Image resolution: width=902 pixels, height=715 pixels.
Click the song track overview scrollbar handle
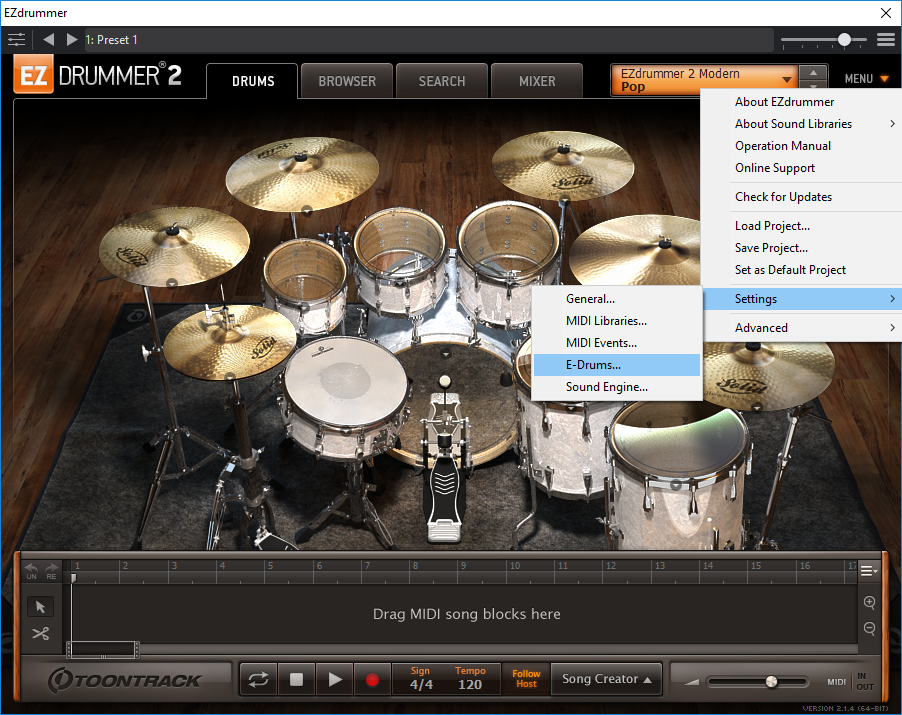tap(104, 649)
